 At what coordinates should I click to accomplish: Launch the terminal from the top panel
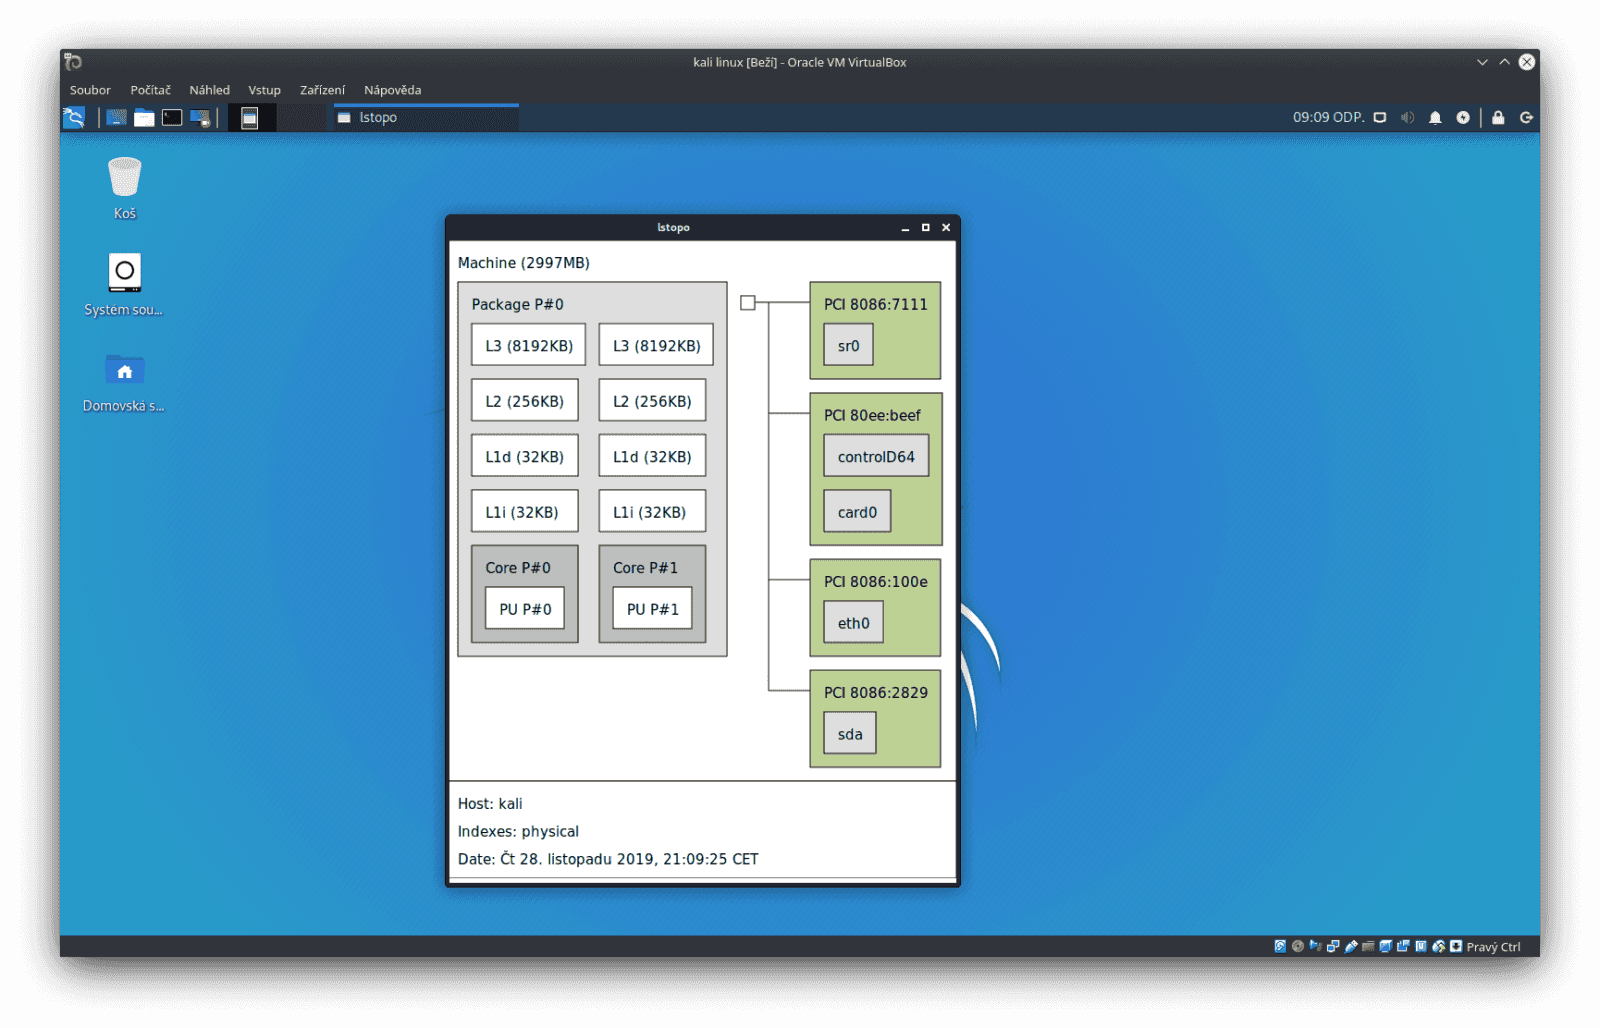[x=171, y=117]
